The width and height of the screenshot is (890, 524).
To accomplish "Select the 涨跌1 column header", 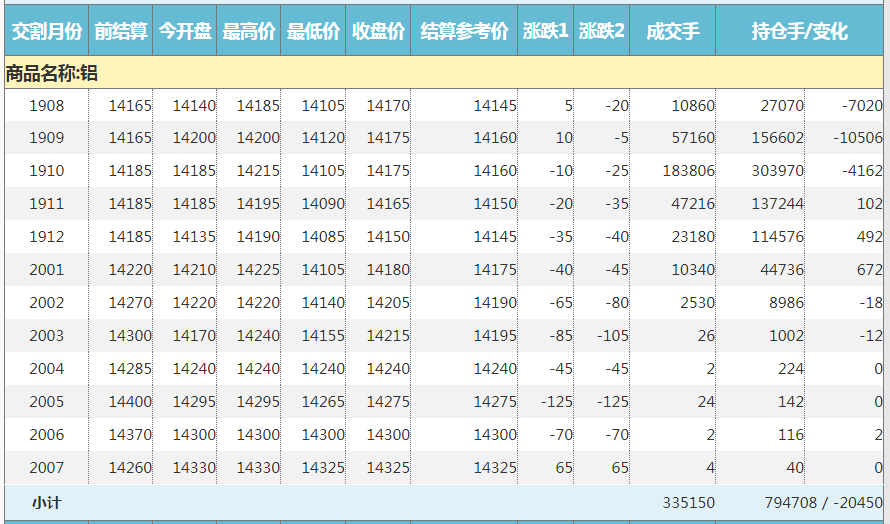I will coord(546,31).
